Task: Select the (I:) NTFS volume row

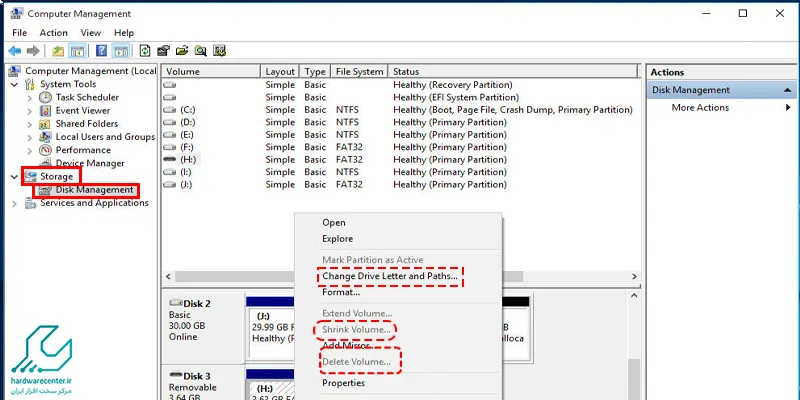Action: [401, 172]
